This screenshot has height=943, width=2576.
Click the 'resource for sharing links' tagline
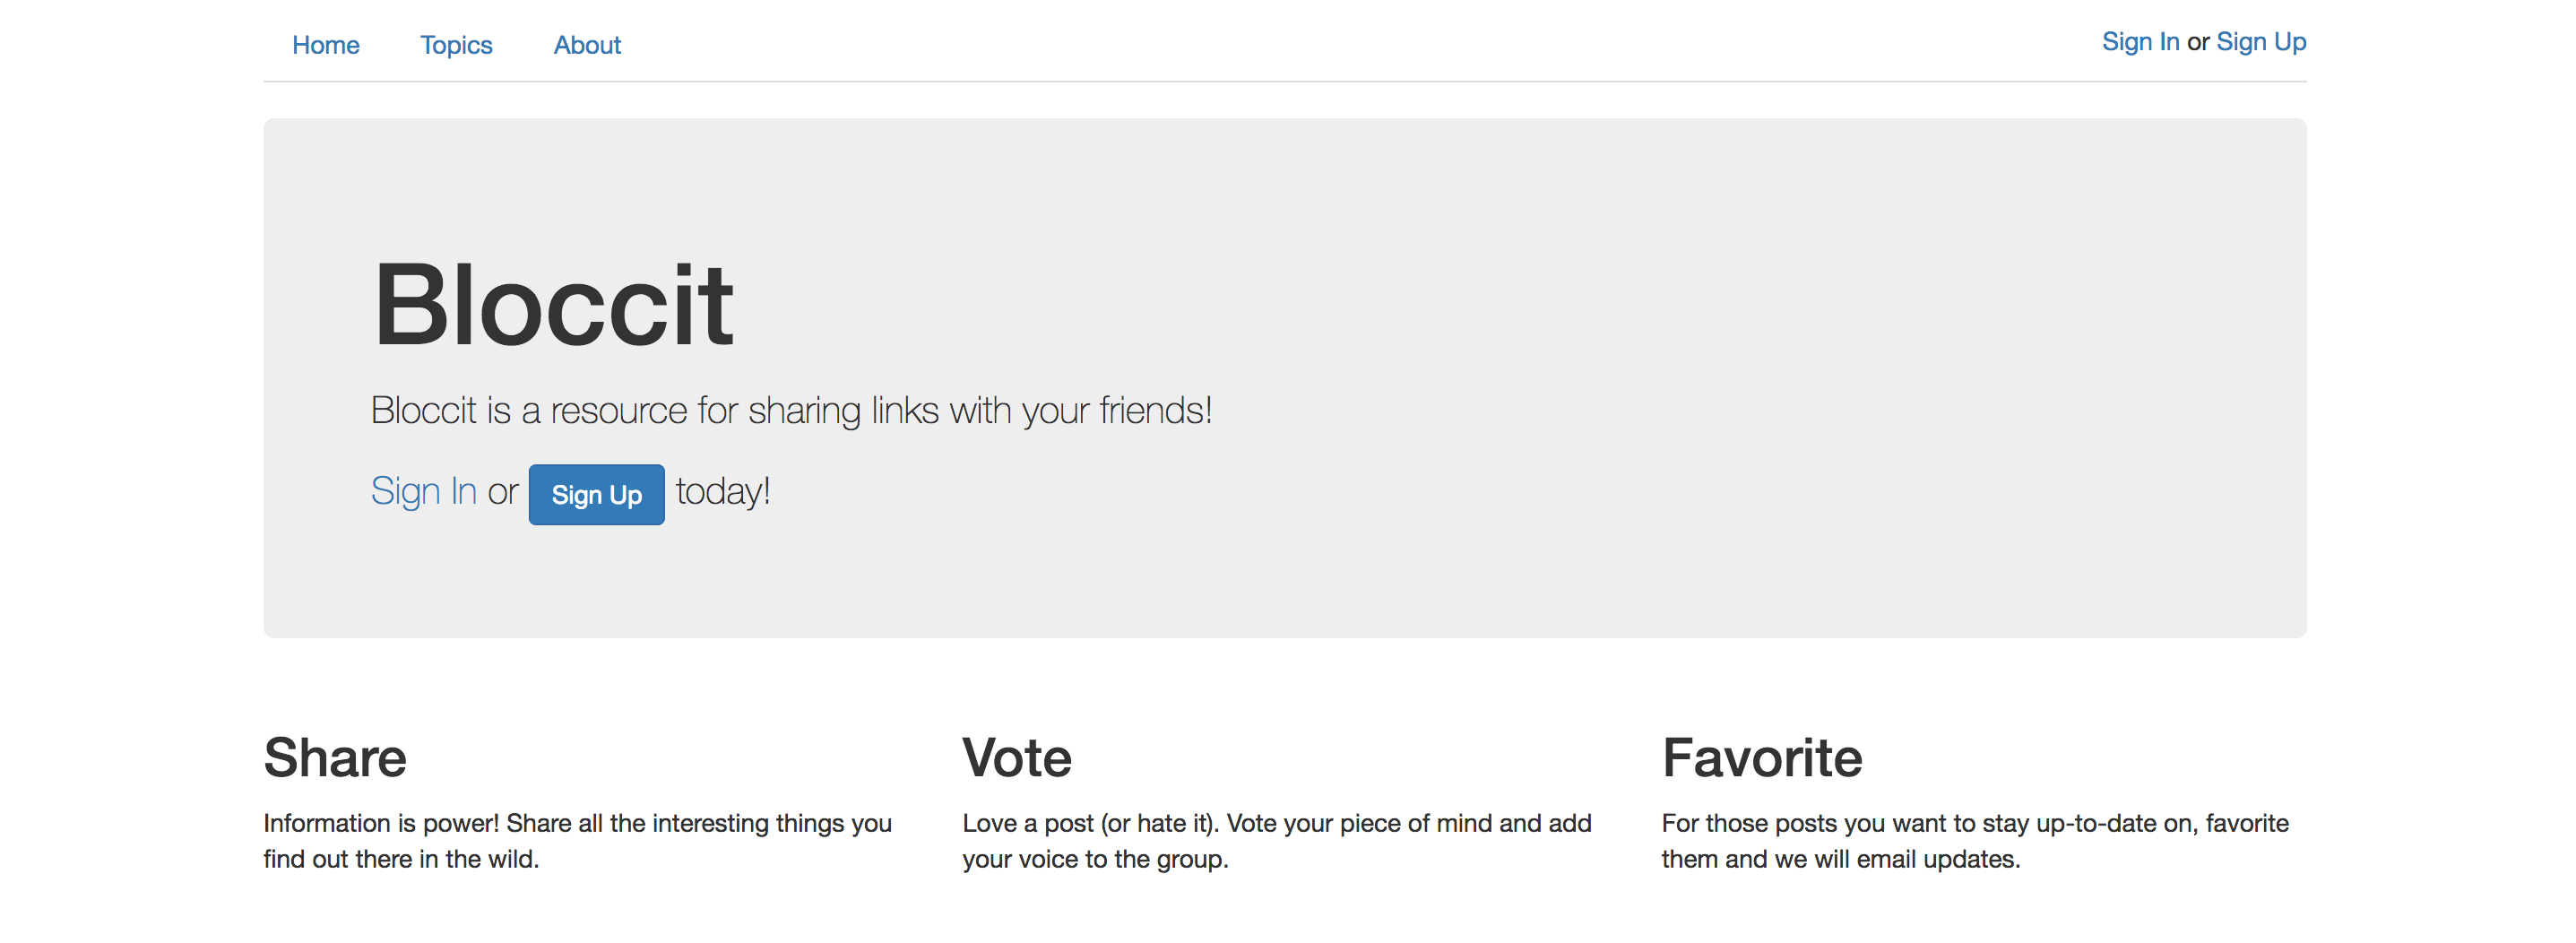click(x=791, y=411)
